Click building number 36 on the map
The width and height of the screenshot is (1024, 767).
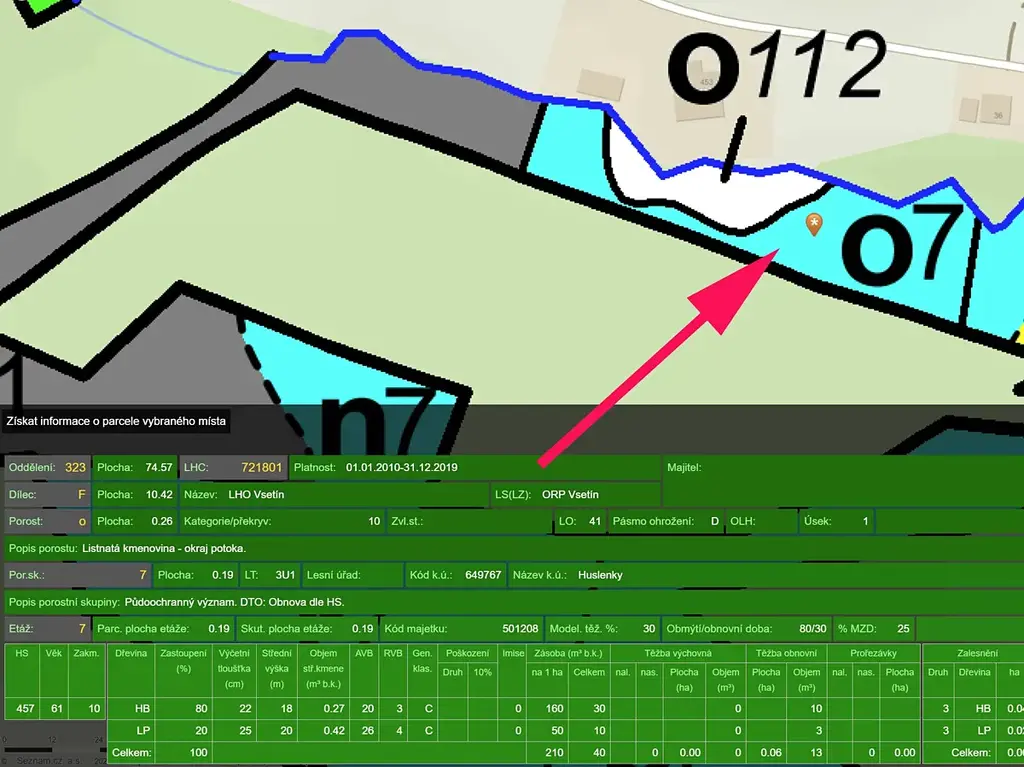[996, 115]
